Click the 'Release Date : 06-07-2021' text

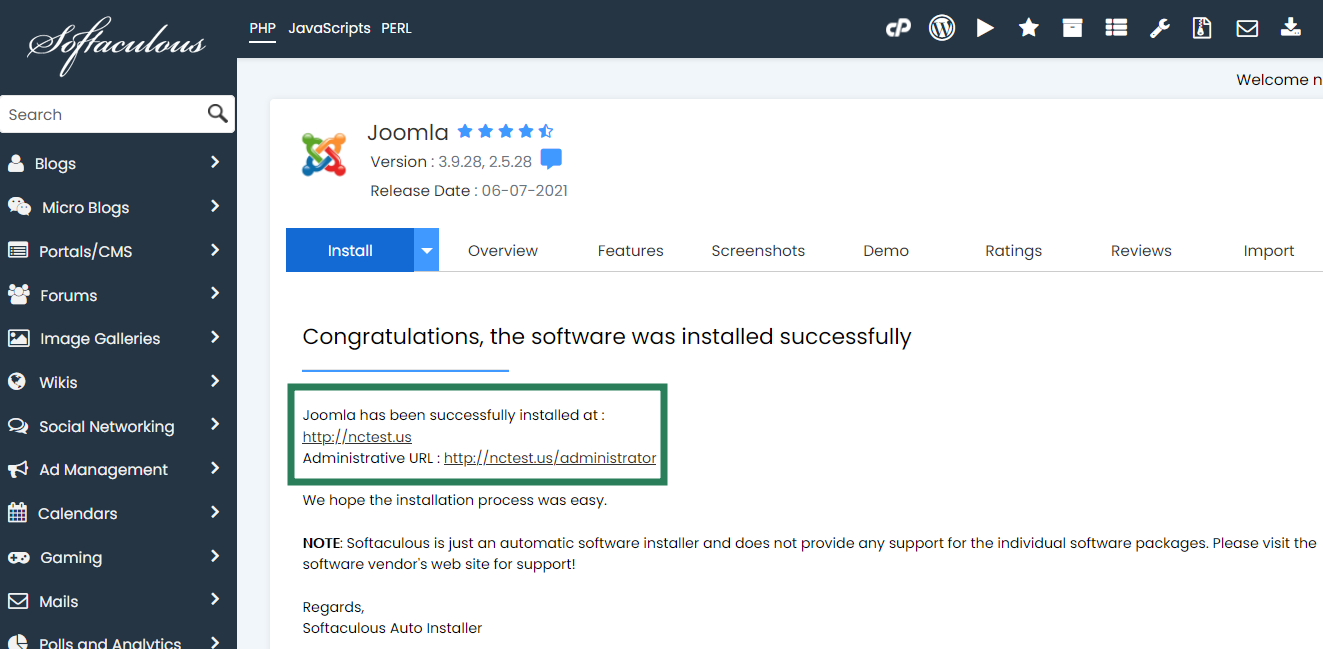pyautogui.click(x=469, y=191)
